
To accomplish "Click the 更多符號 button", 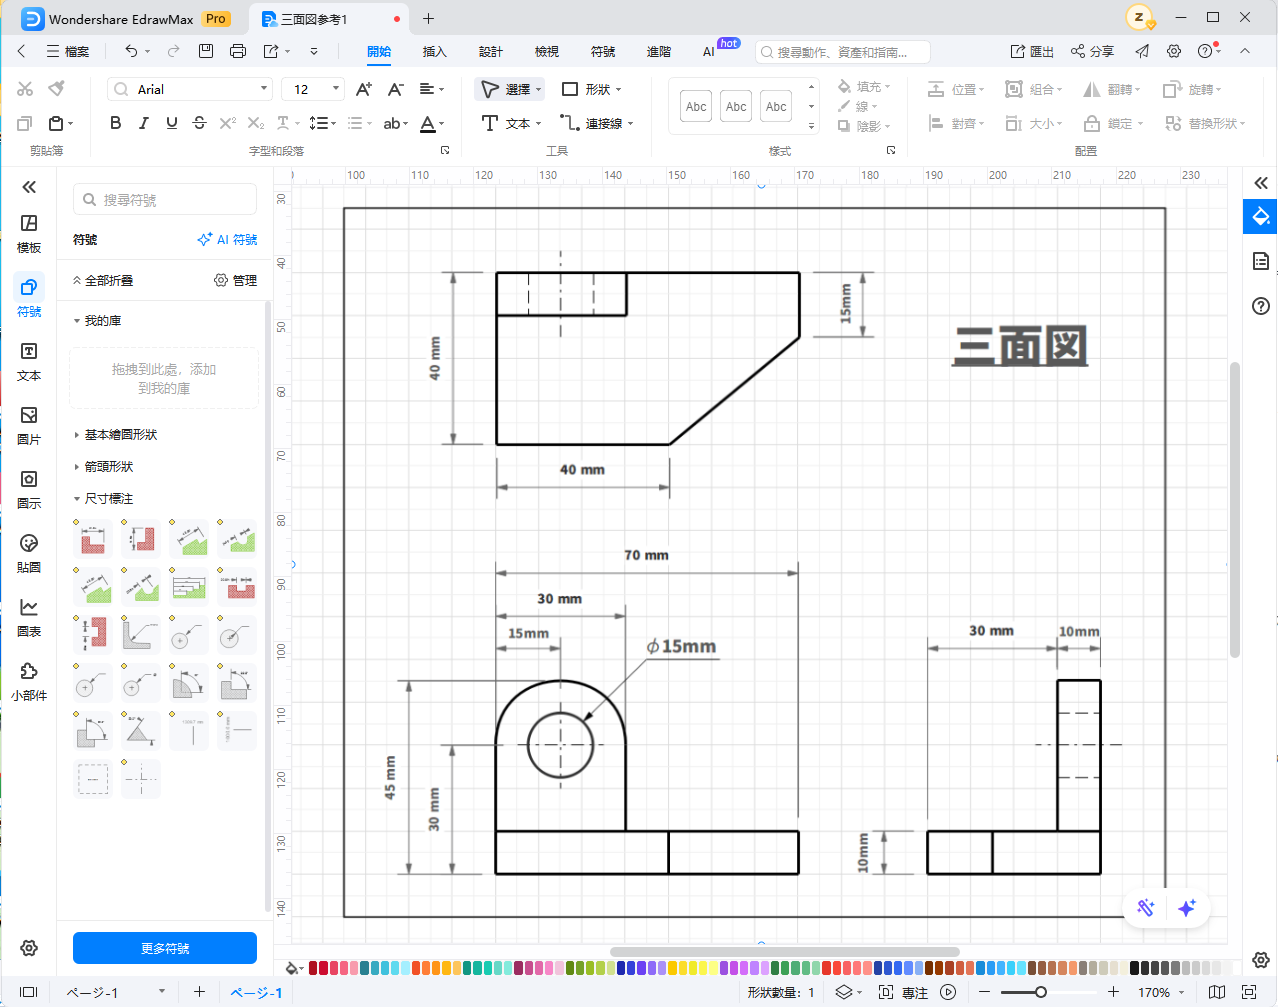I will [x=165, y=948].
